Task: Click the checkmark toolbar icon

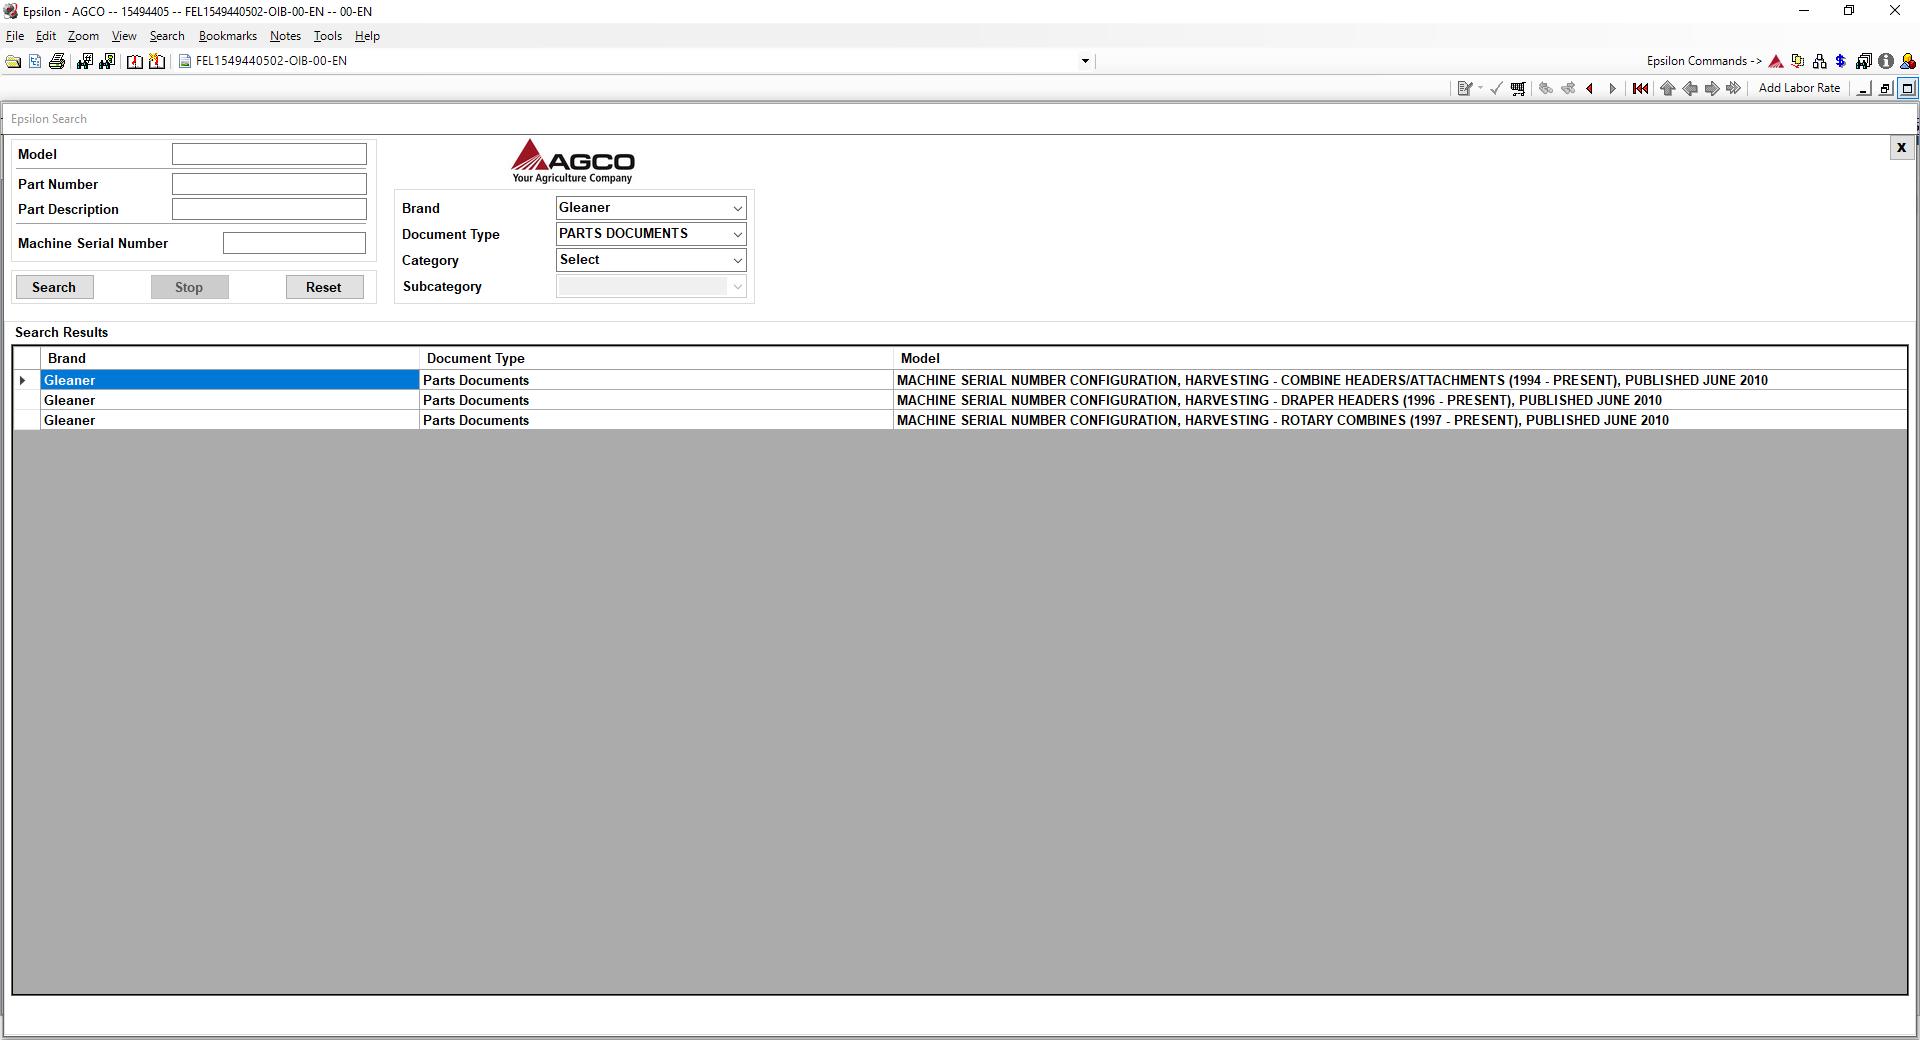Action: coord(1496,88)
